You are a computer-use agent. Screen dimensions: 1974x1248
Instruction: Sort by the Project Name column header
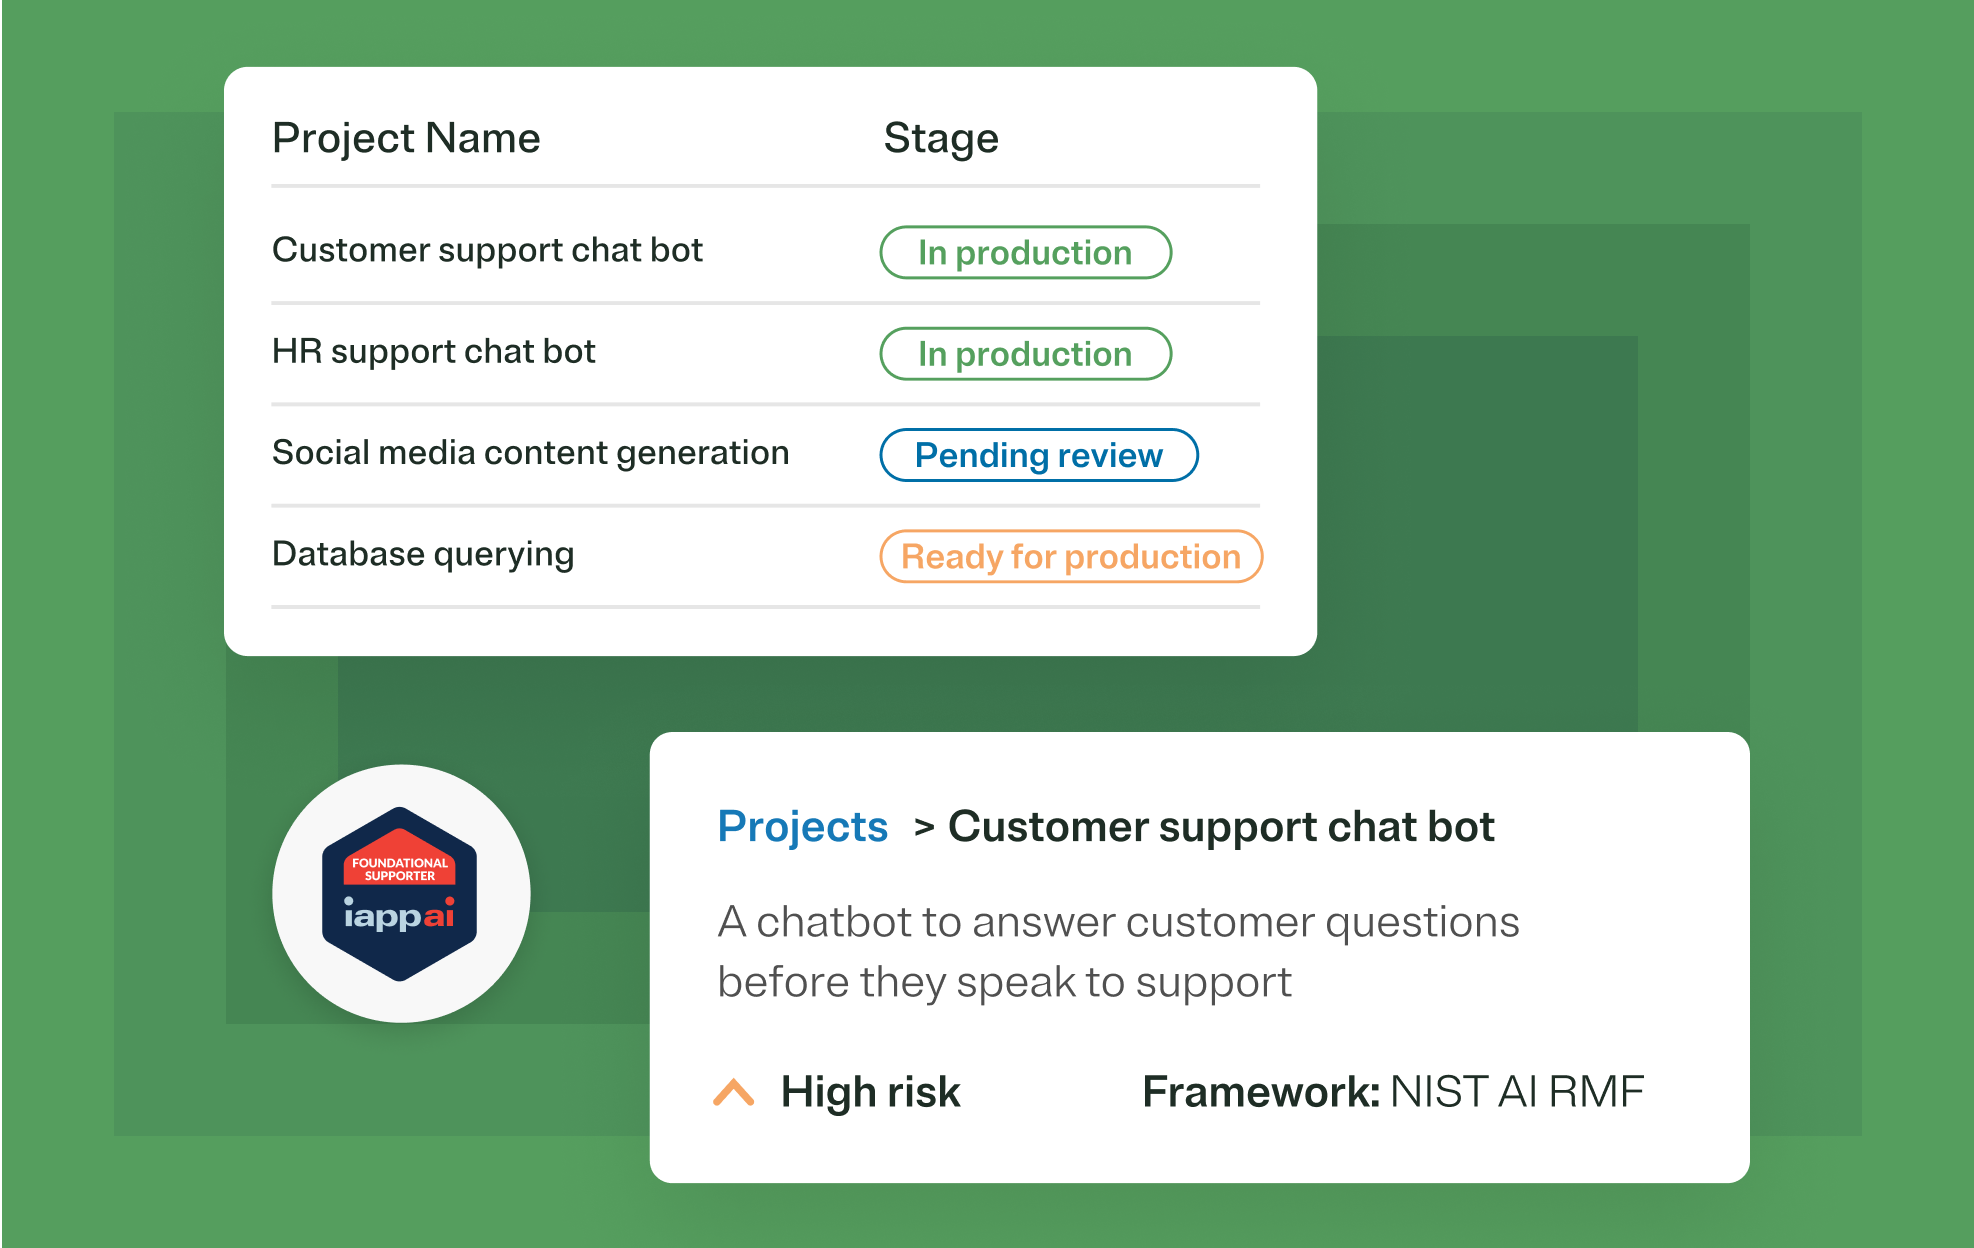(x=405, y=138)
